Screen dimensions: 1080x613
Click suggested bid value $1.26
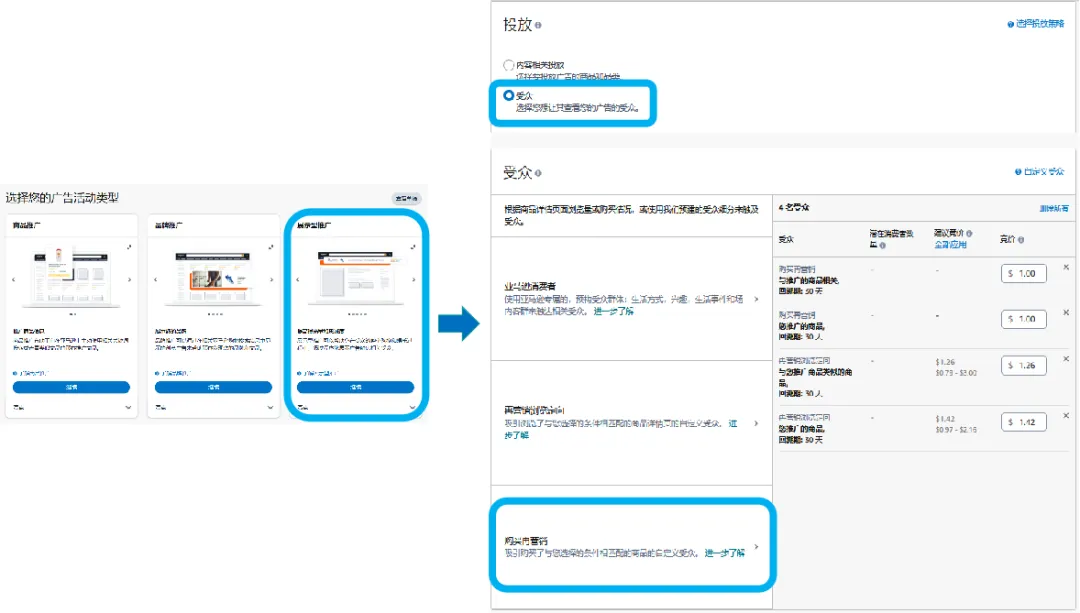point(945,362)
